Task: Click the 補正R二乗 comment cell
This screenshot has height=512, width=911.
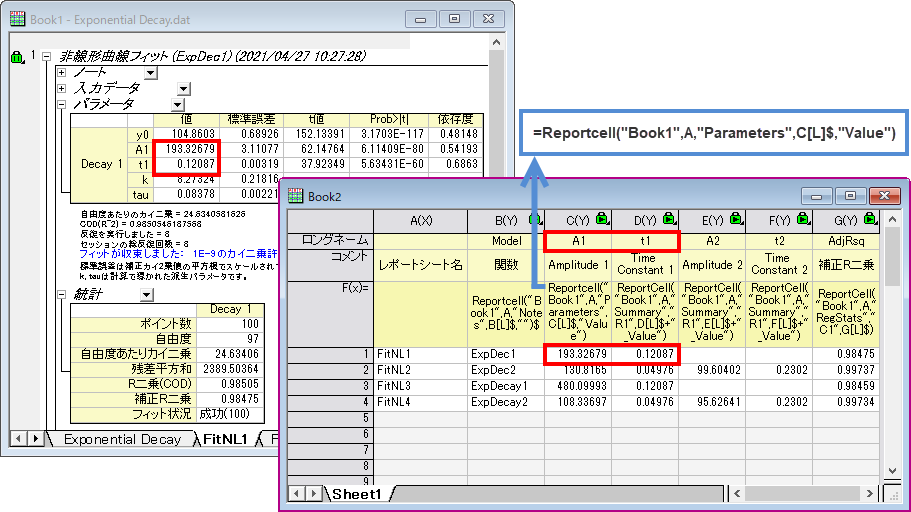Action: (x=846, y=265)
